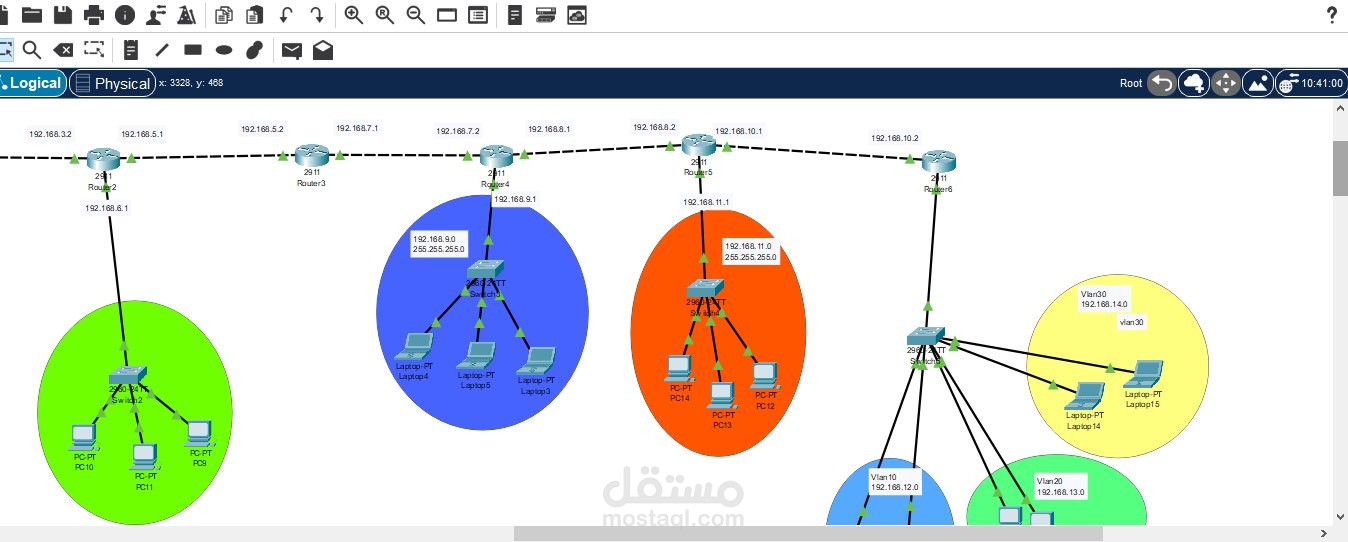Add a Simple PDU with the closed envelope

(x=292, y=49)
